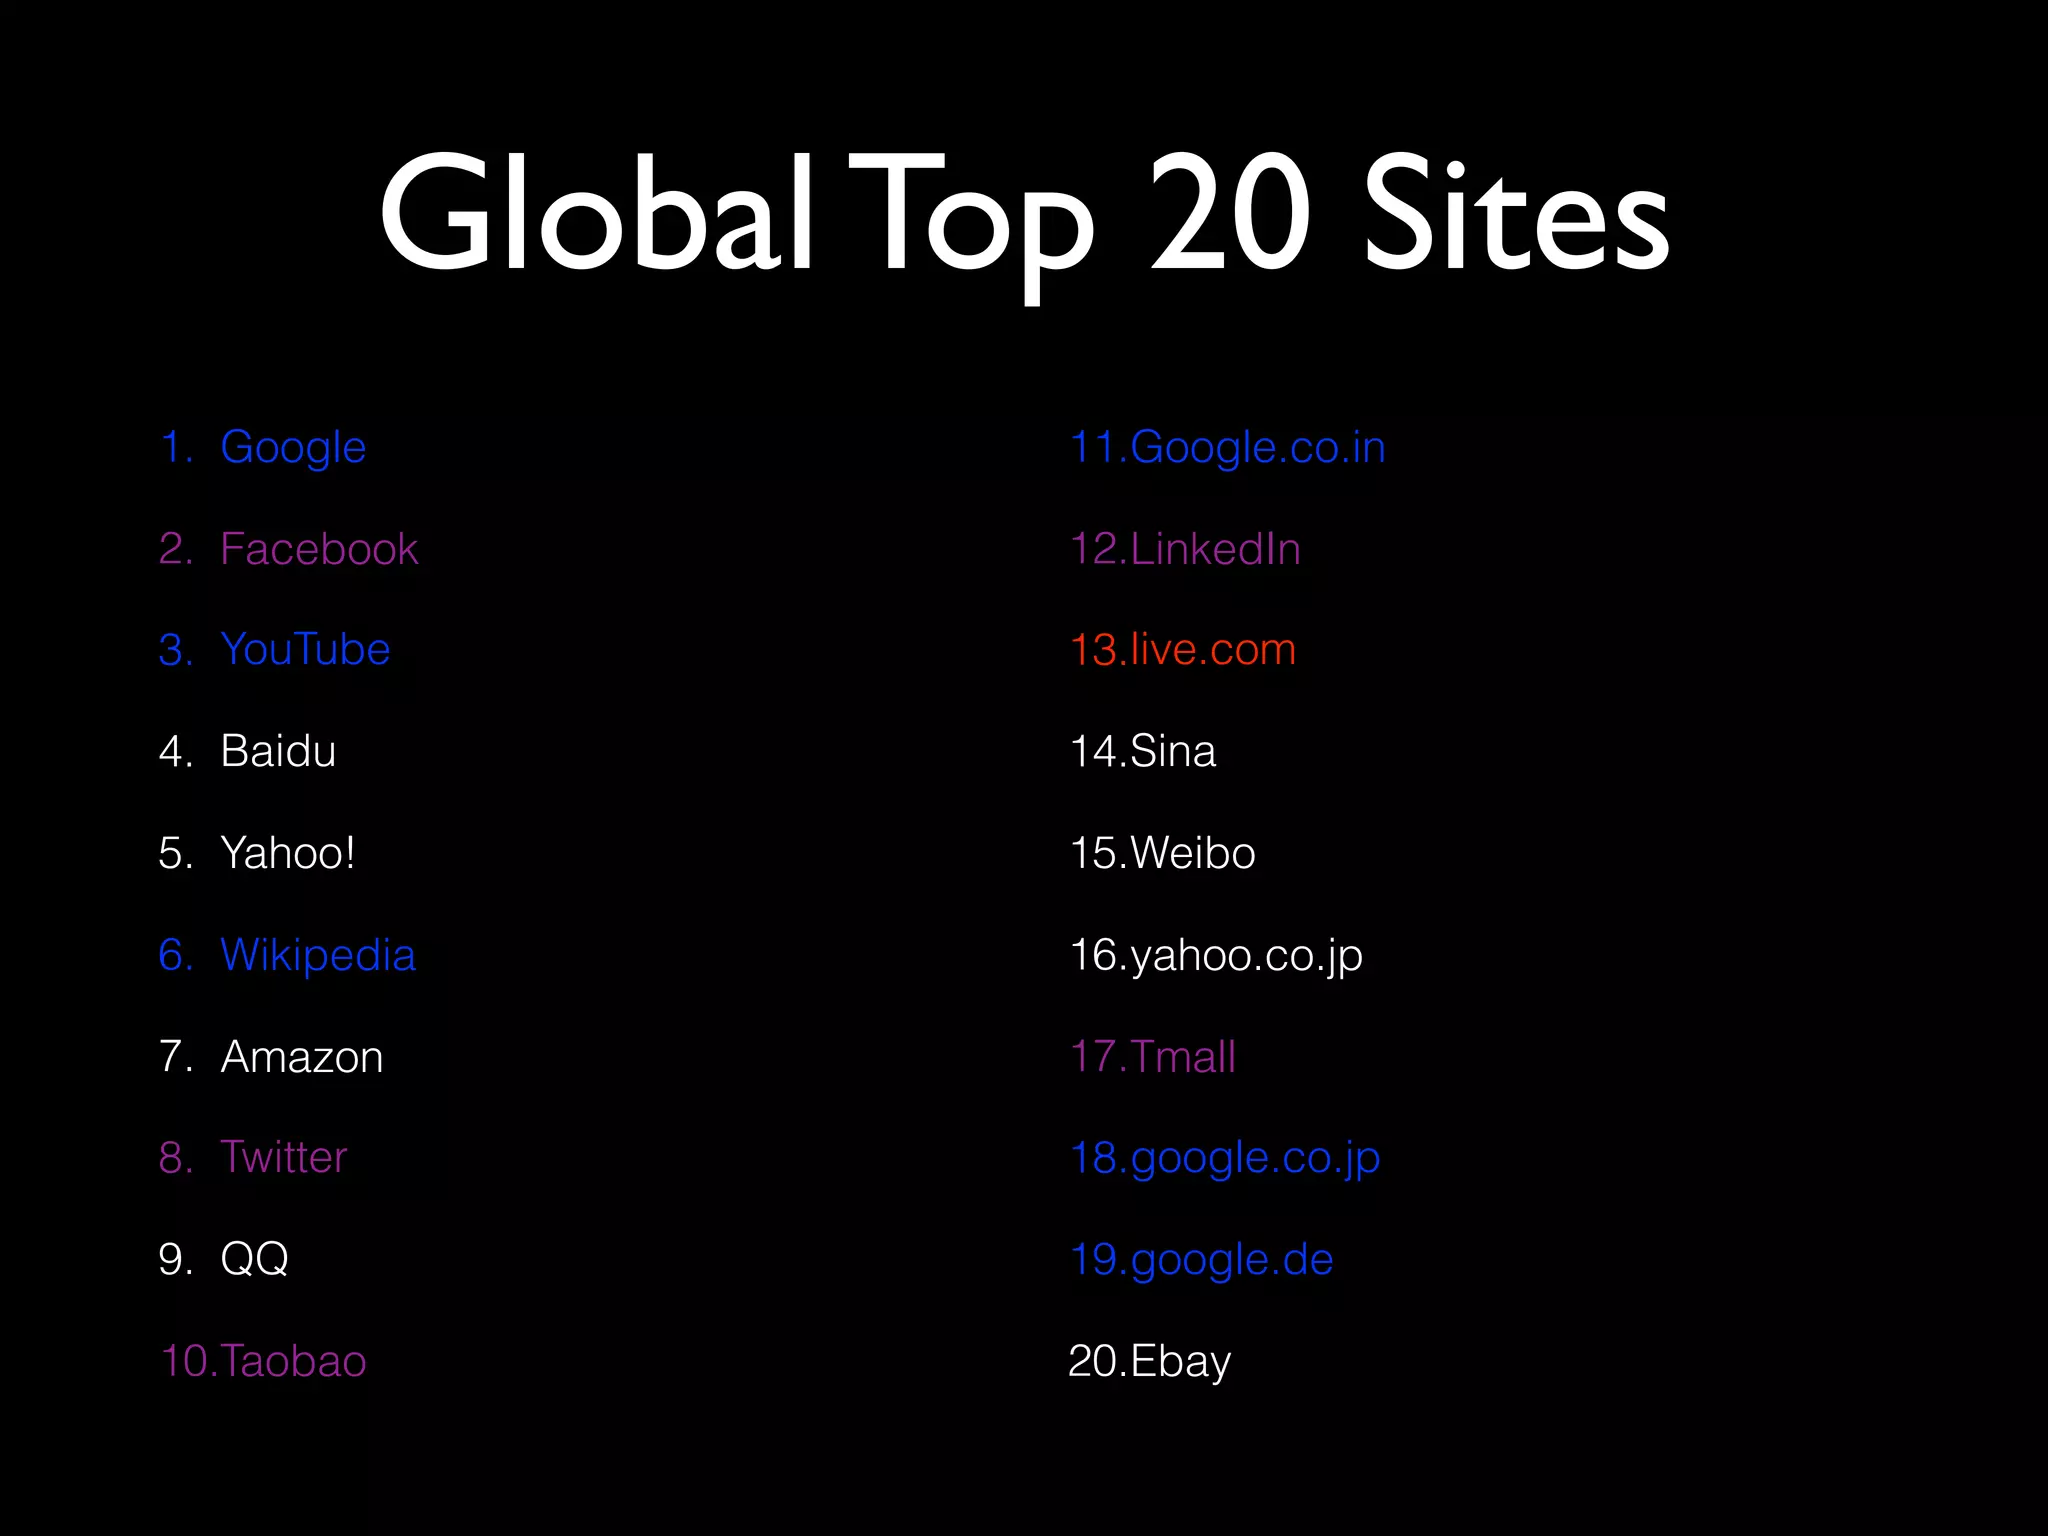Select the "8. Twitter" entry
This screenshot has width=2048, height=1536.
point(253,1157)
